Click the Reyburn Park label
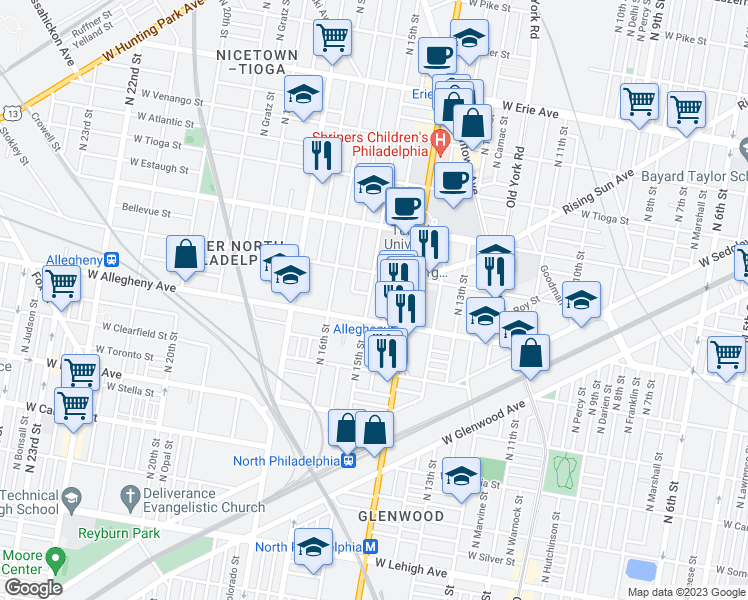This screenshot has height=600, width=748. pos(119,533)
